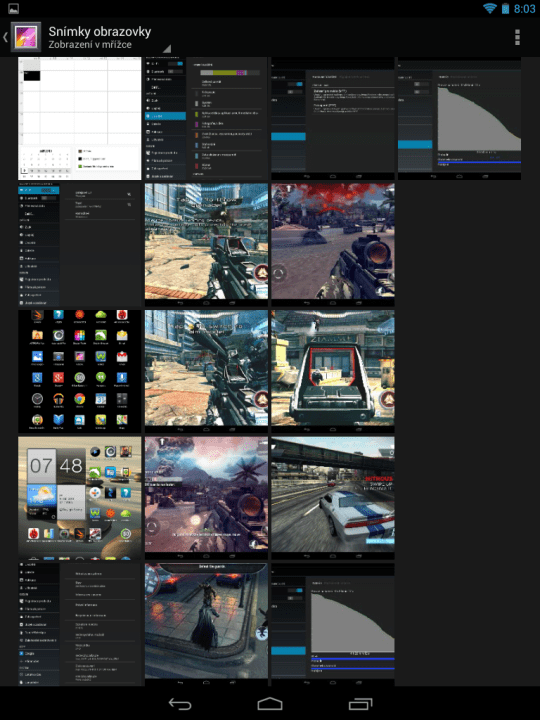Open the app drawer icon grid thumbnail
This screenshot has width=540, height=720.
point(79,371)
